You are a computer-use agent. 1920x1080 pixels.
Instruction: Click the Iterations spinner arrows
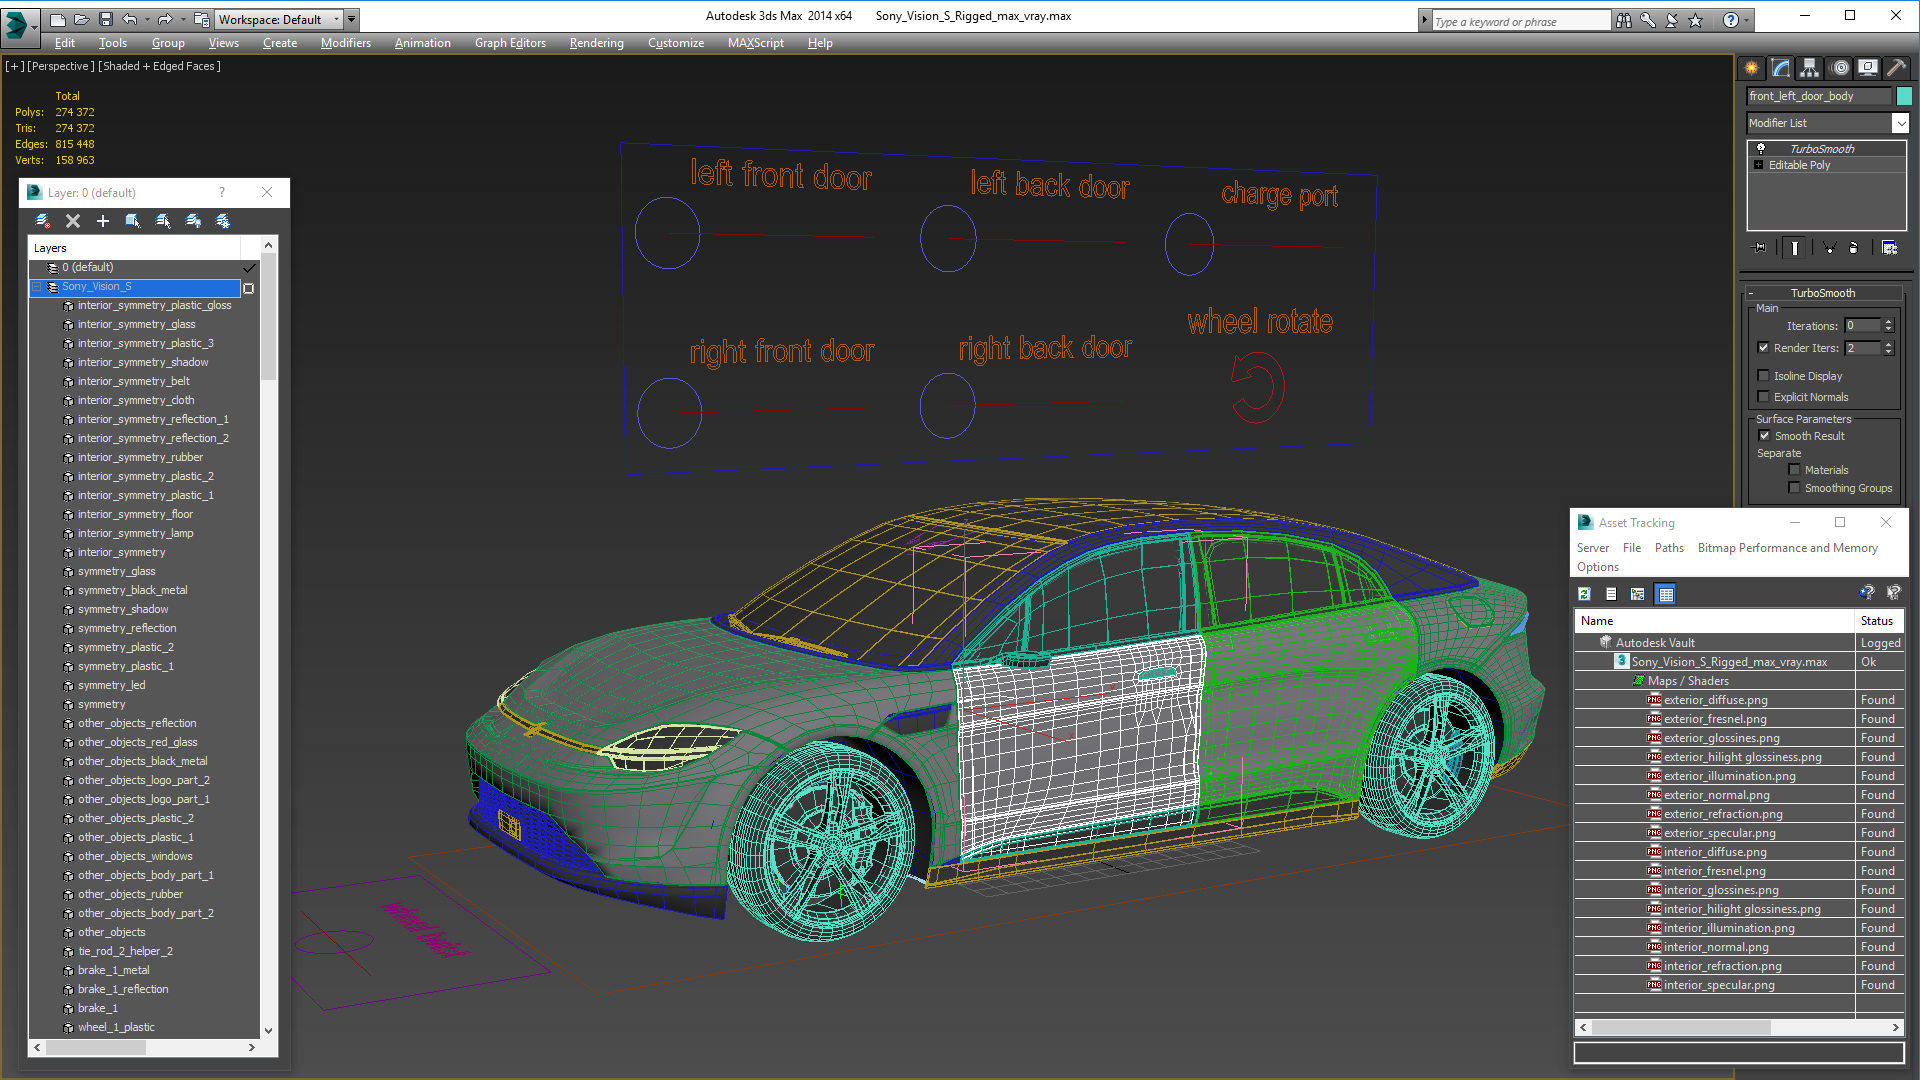click(x=1888, y=325)
